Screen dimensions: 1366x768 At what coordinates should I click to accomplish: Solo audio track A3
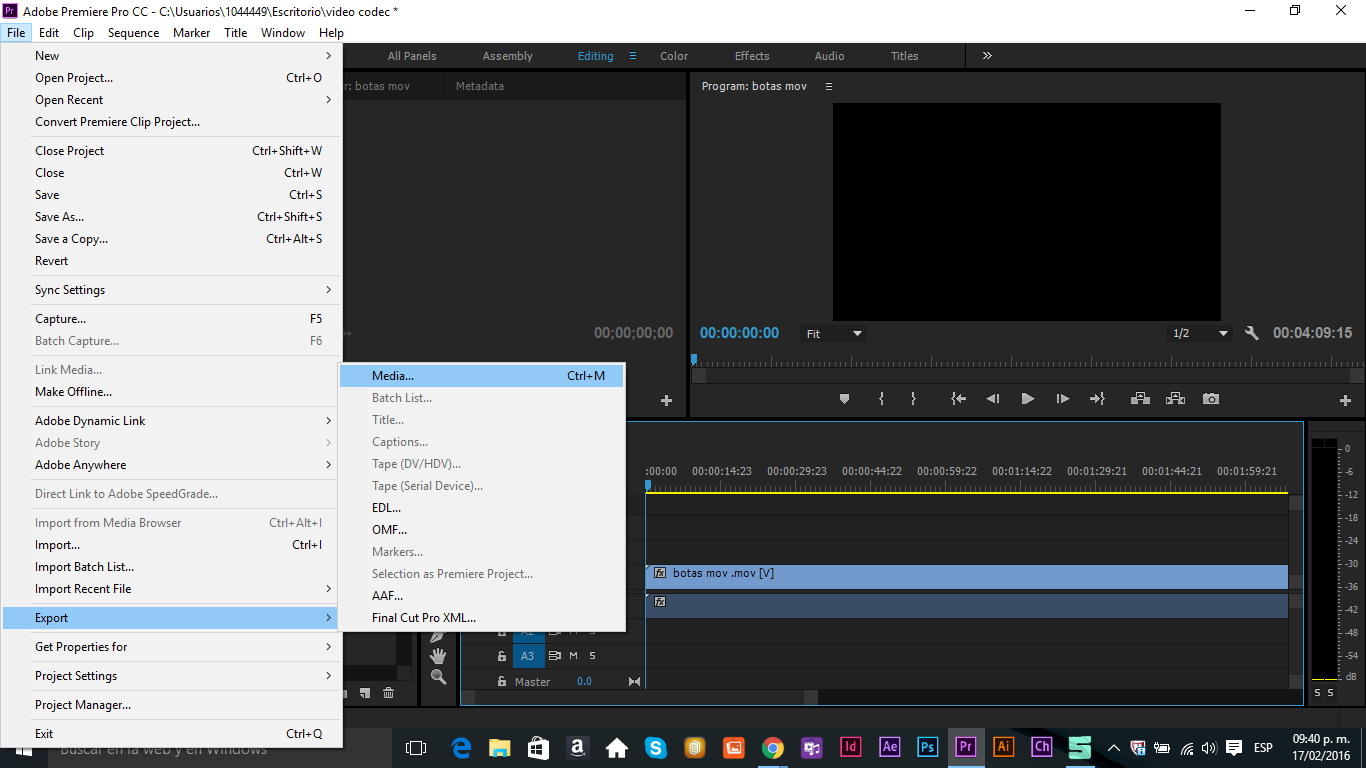(x=592, y=656)
